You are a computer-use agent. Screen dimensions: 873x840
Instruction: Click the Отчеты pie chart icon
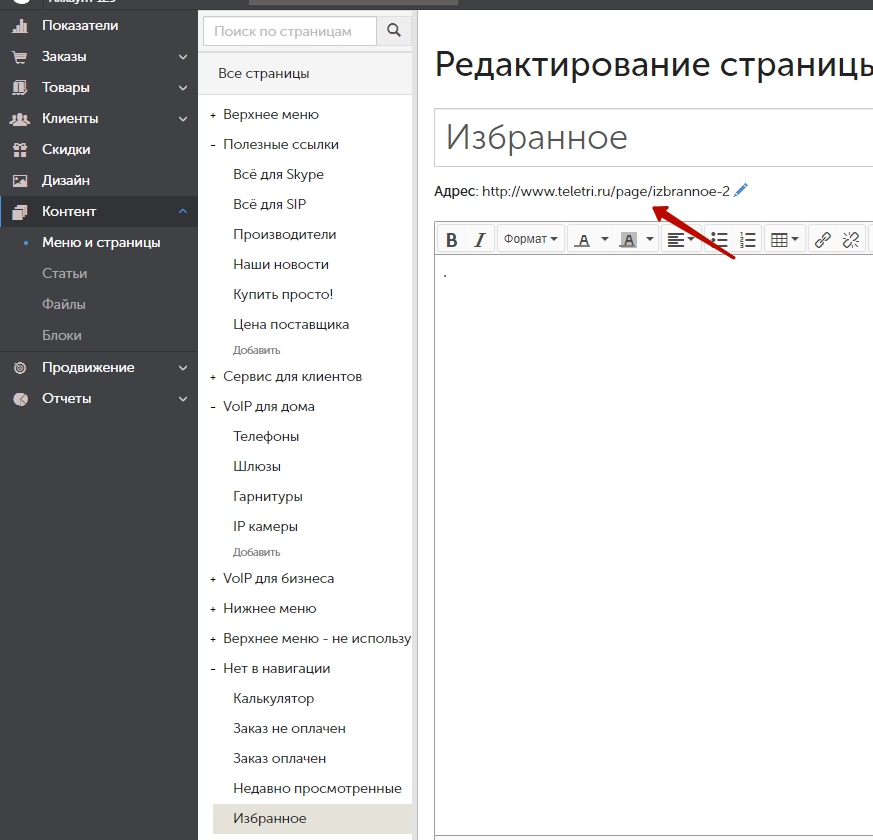tap(20, 399)
